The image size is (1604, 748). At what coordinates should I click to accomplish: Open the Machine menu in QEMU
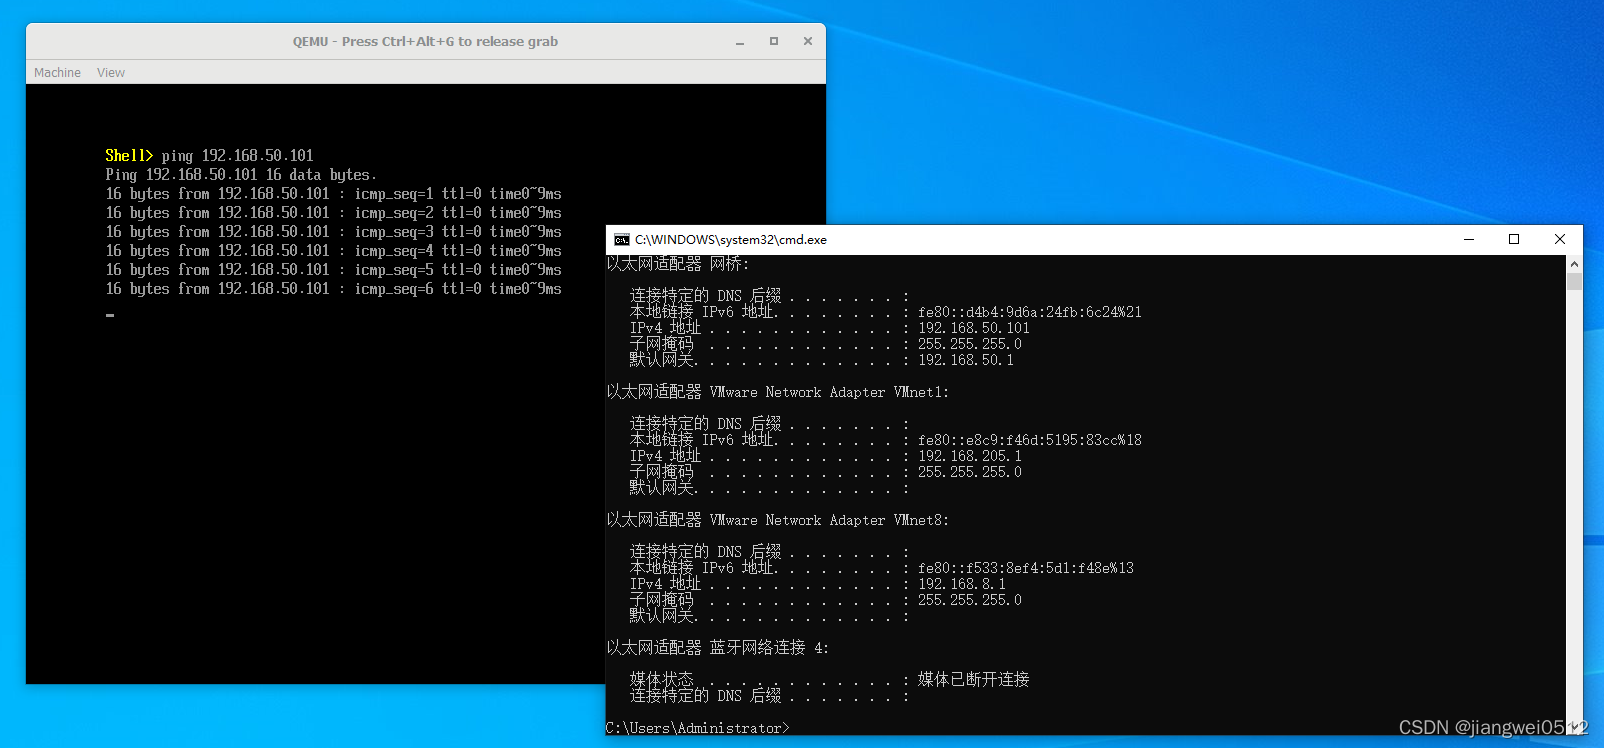[x=57, y=73]
